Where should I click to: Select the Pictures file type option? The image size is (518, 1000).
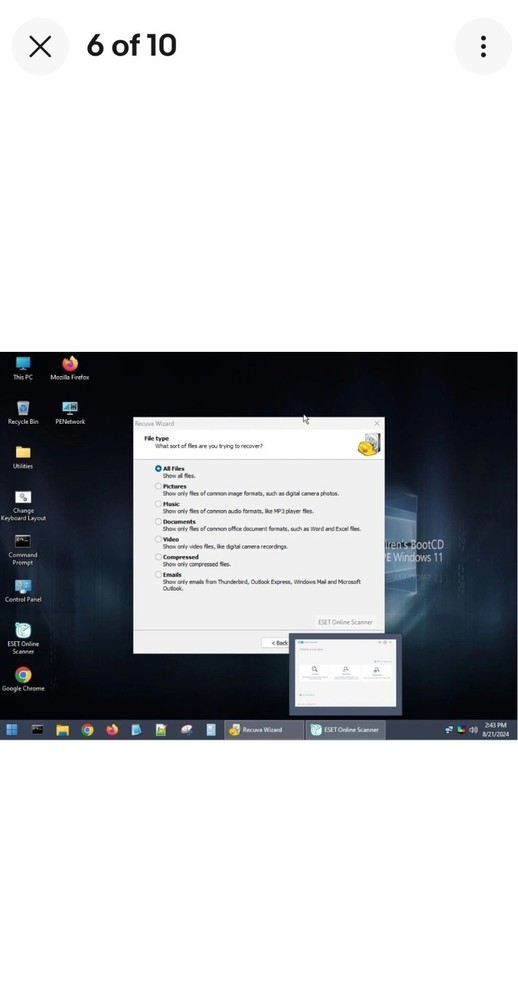(158, 486)
